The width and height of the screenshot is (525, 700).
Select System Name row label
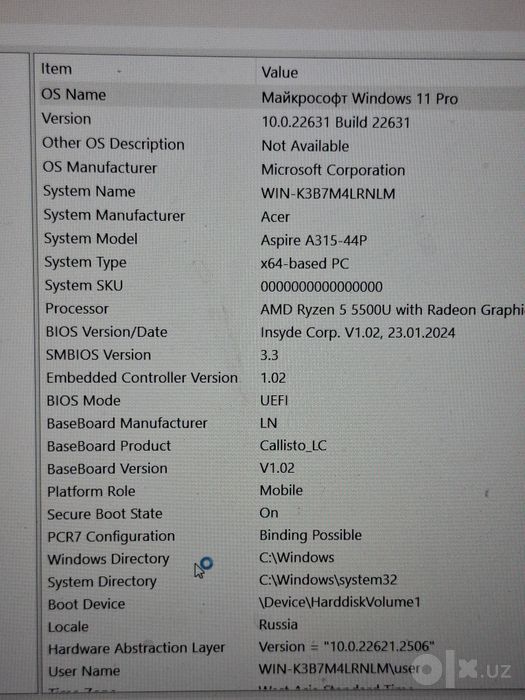(x=89, y=192)
